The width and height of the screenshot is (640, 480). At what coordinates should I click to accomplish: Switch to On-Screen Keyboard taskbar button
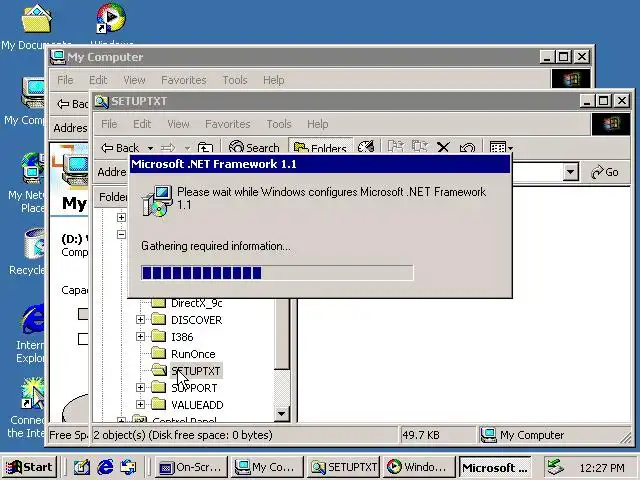[x=191, y=467]
